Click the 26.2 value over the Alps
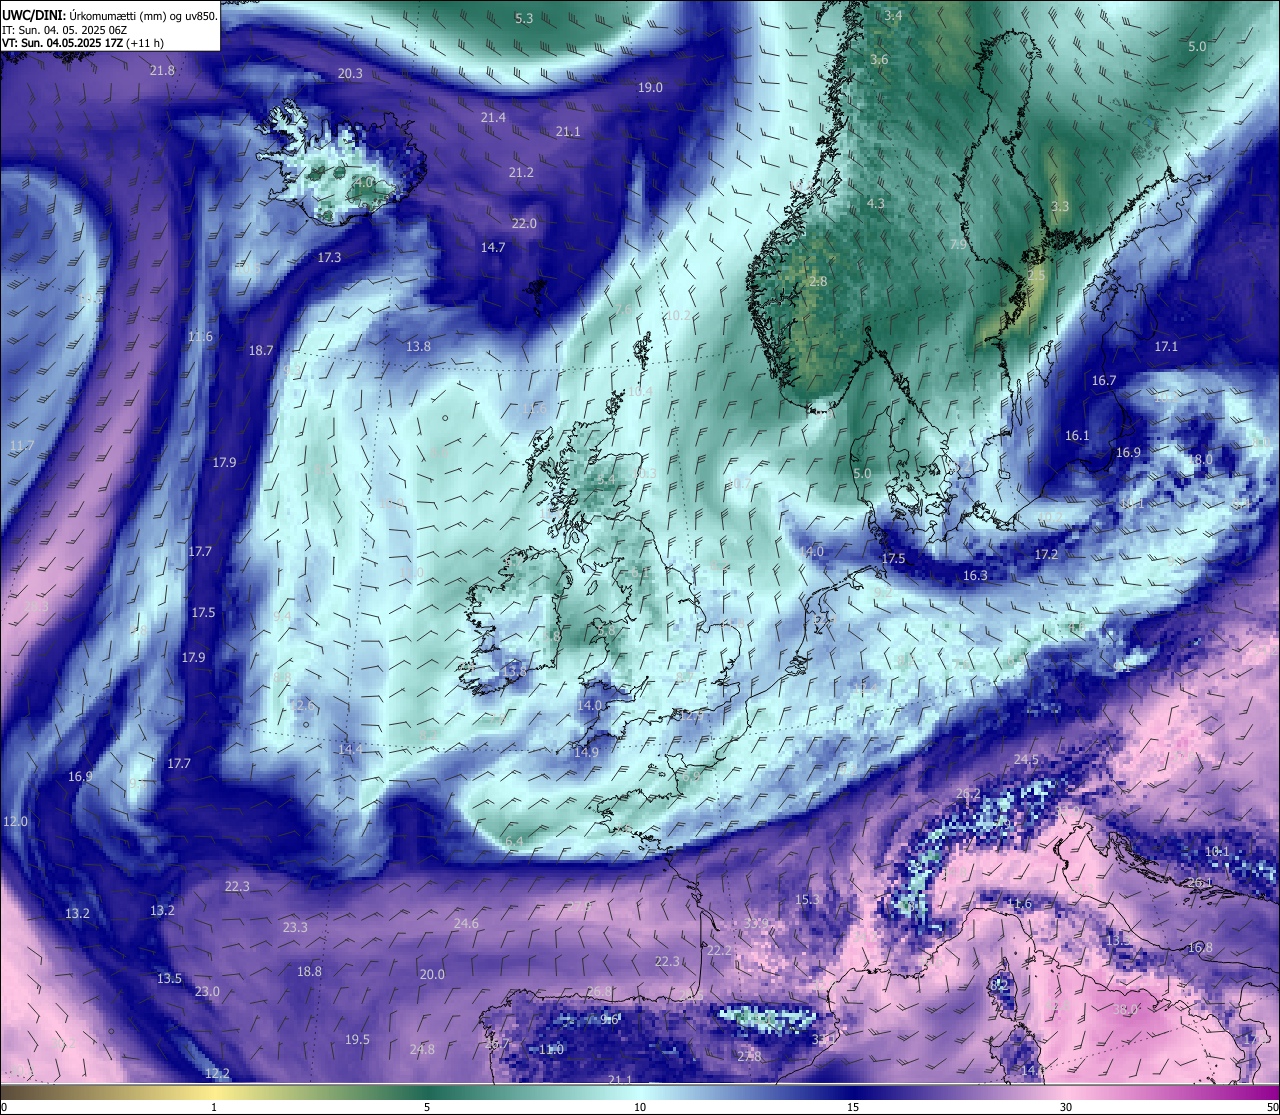1280x1115 pixels. [968, 794]
